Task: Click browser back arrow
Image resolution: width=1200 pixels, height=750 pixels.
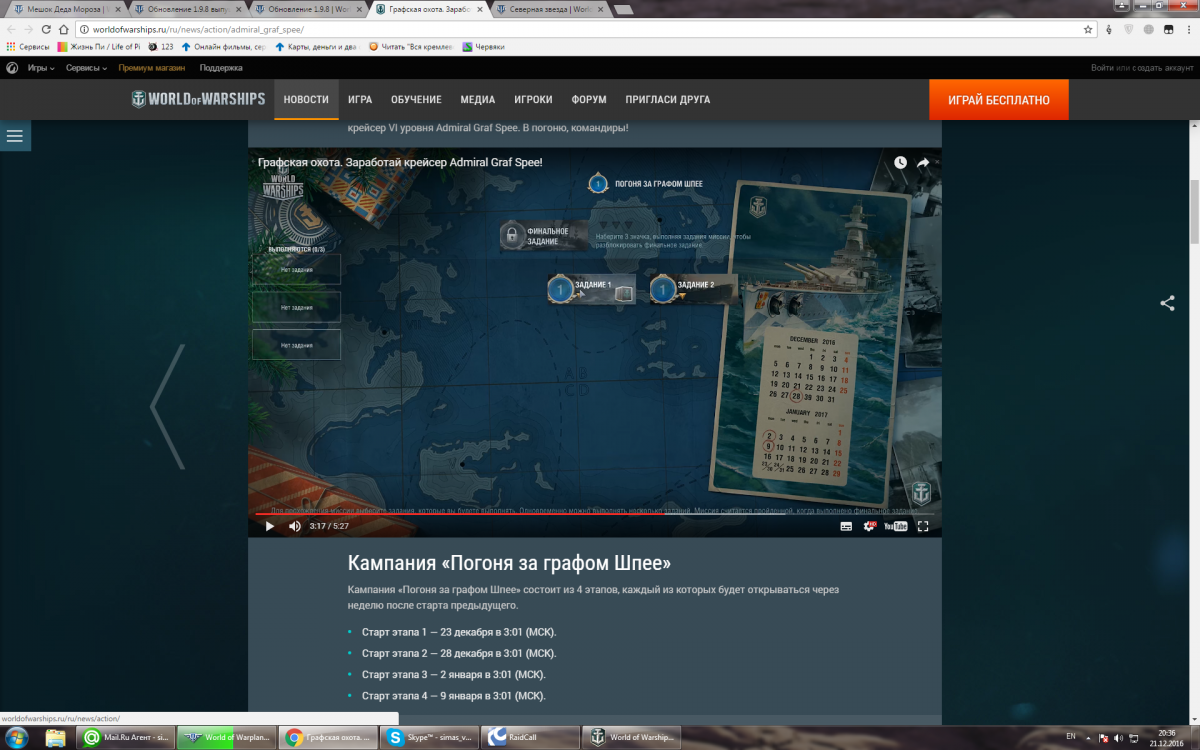Action: pos(12,29)
